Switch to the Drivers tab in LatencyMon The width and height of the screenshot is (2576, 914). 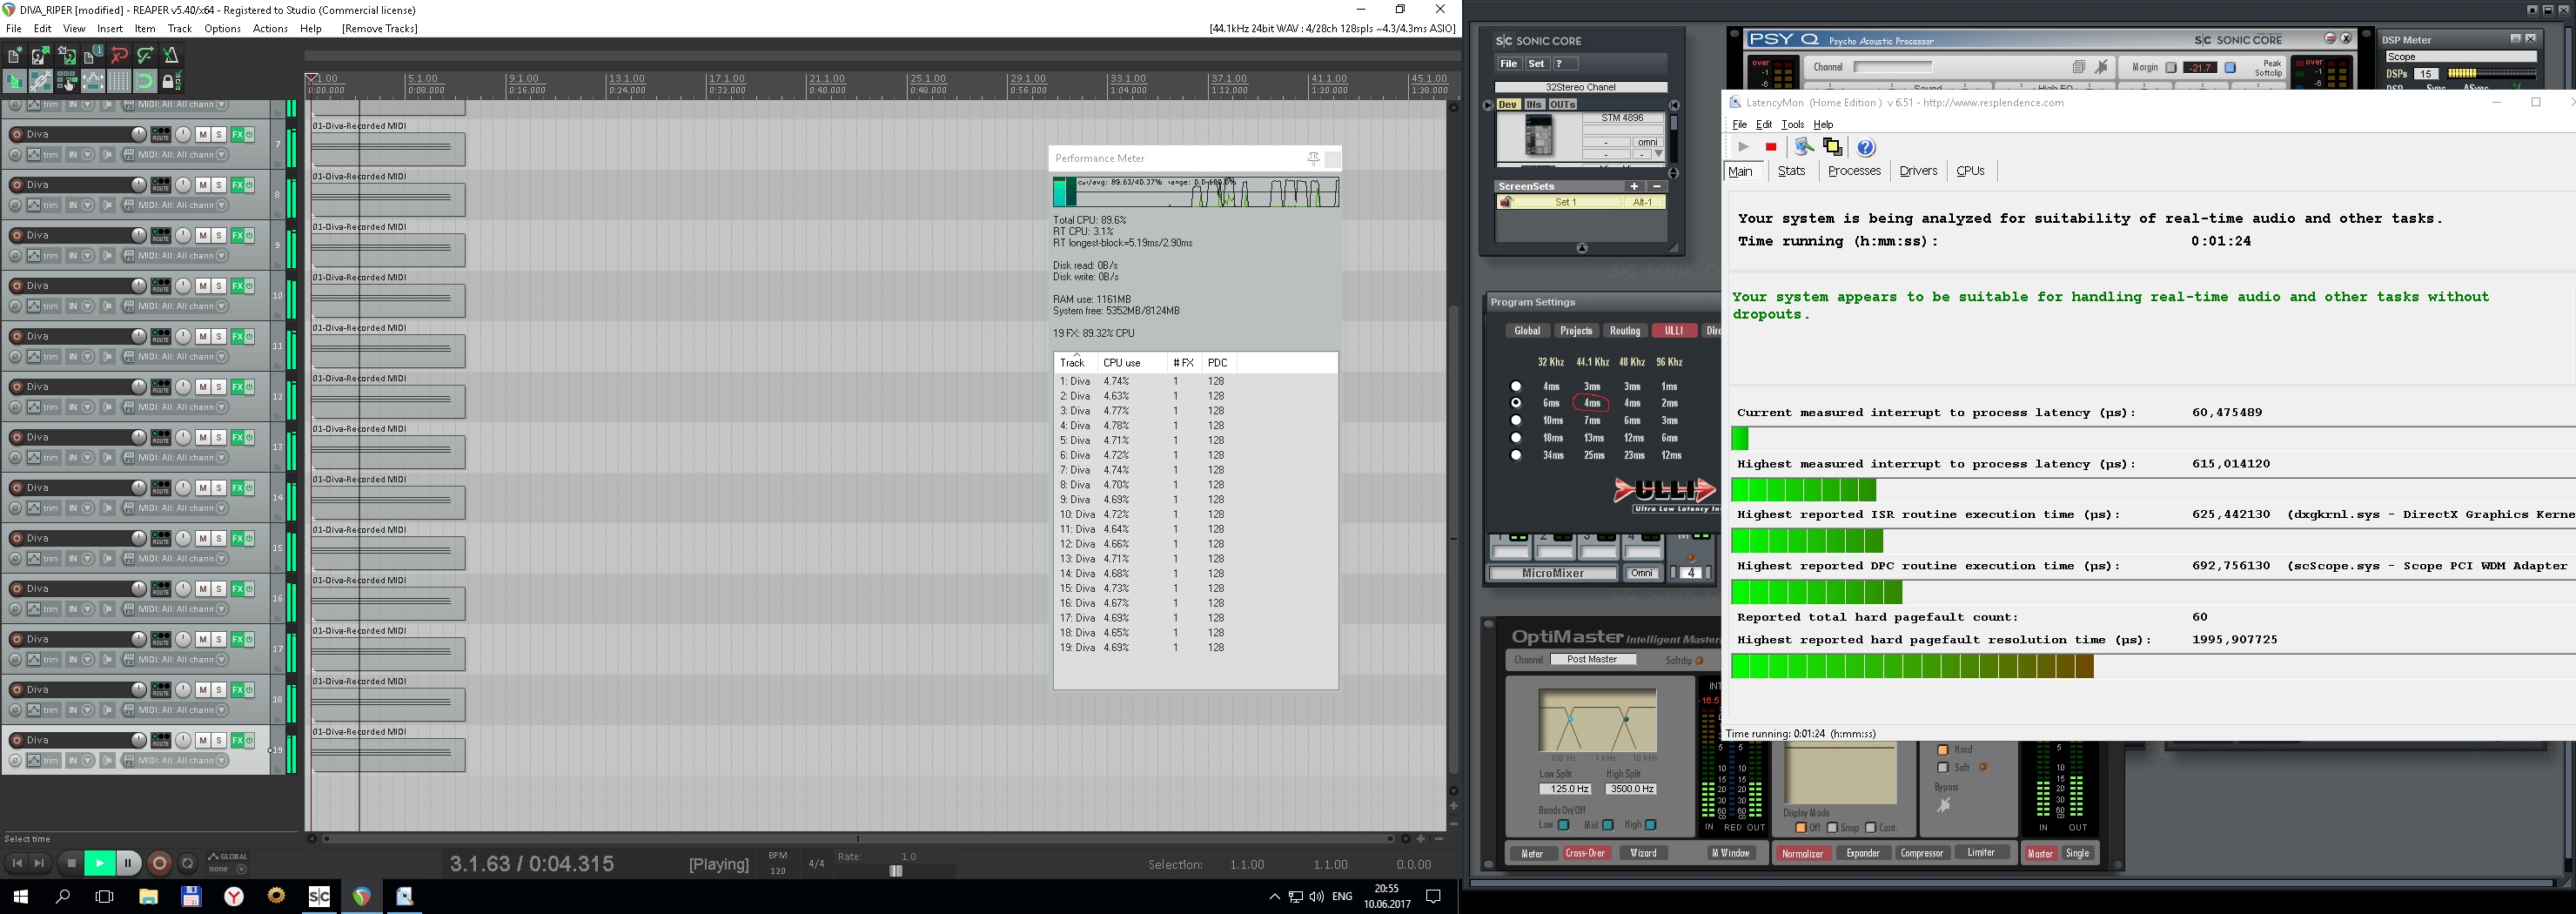(x=1918, y=171)
